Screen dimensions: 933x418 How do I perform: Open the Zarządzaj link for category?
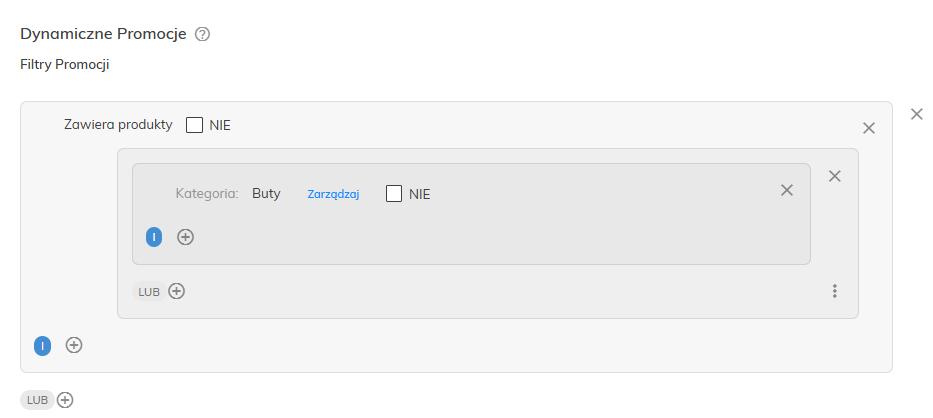(x=333, y=194)
